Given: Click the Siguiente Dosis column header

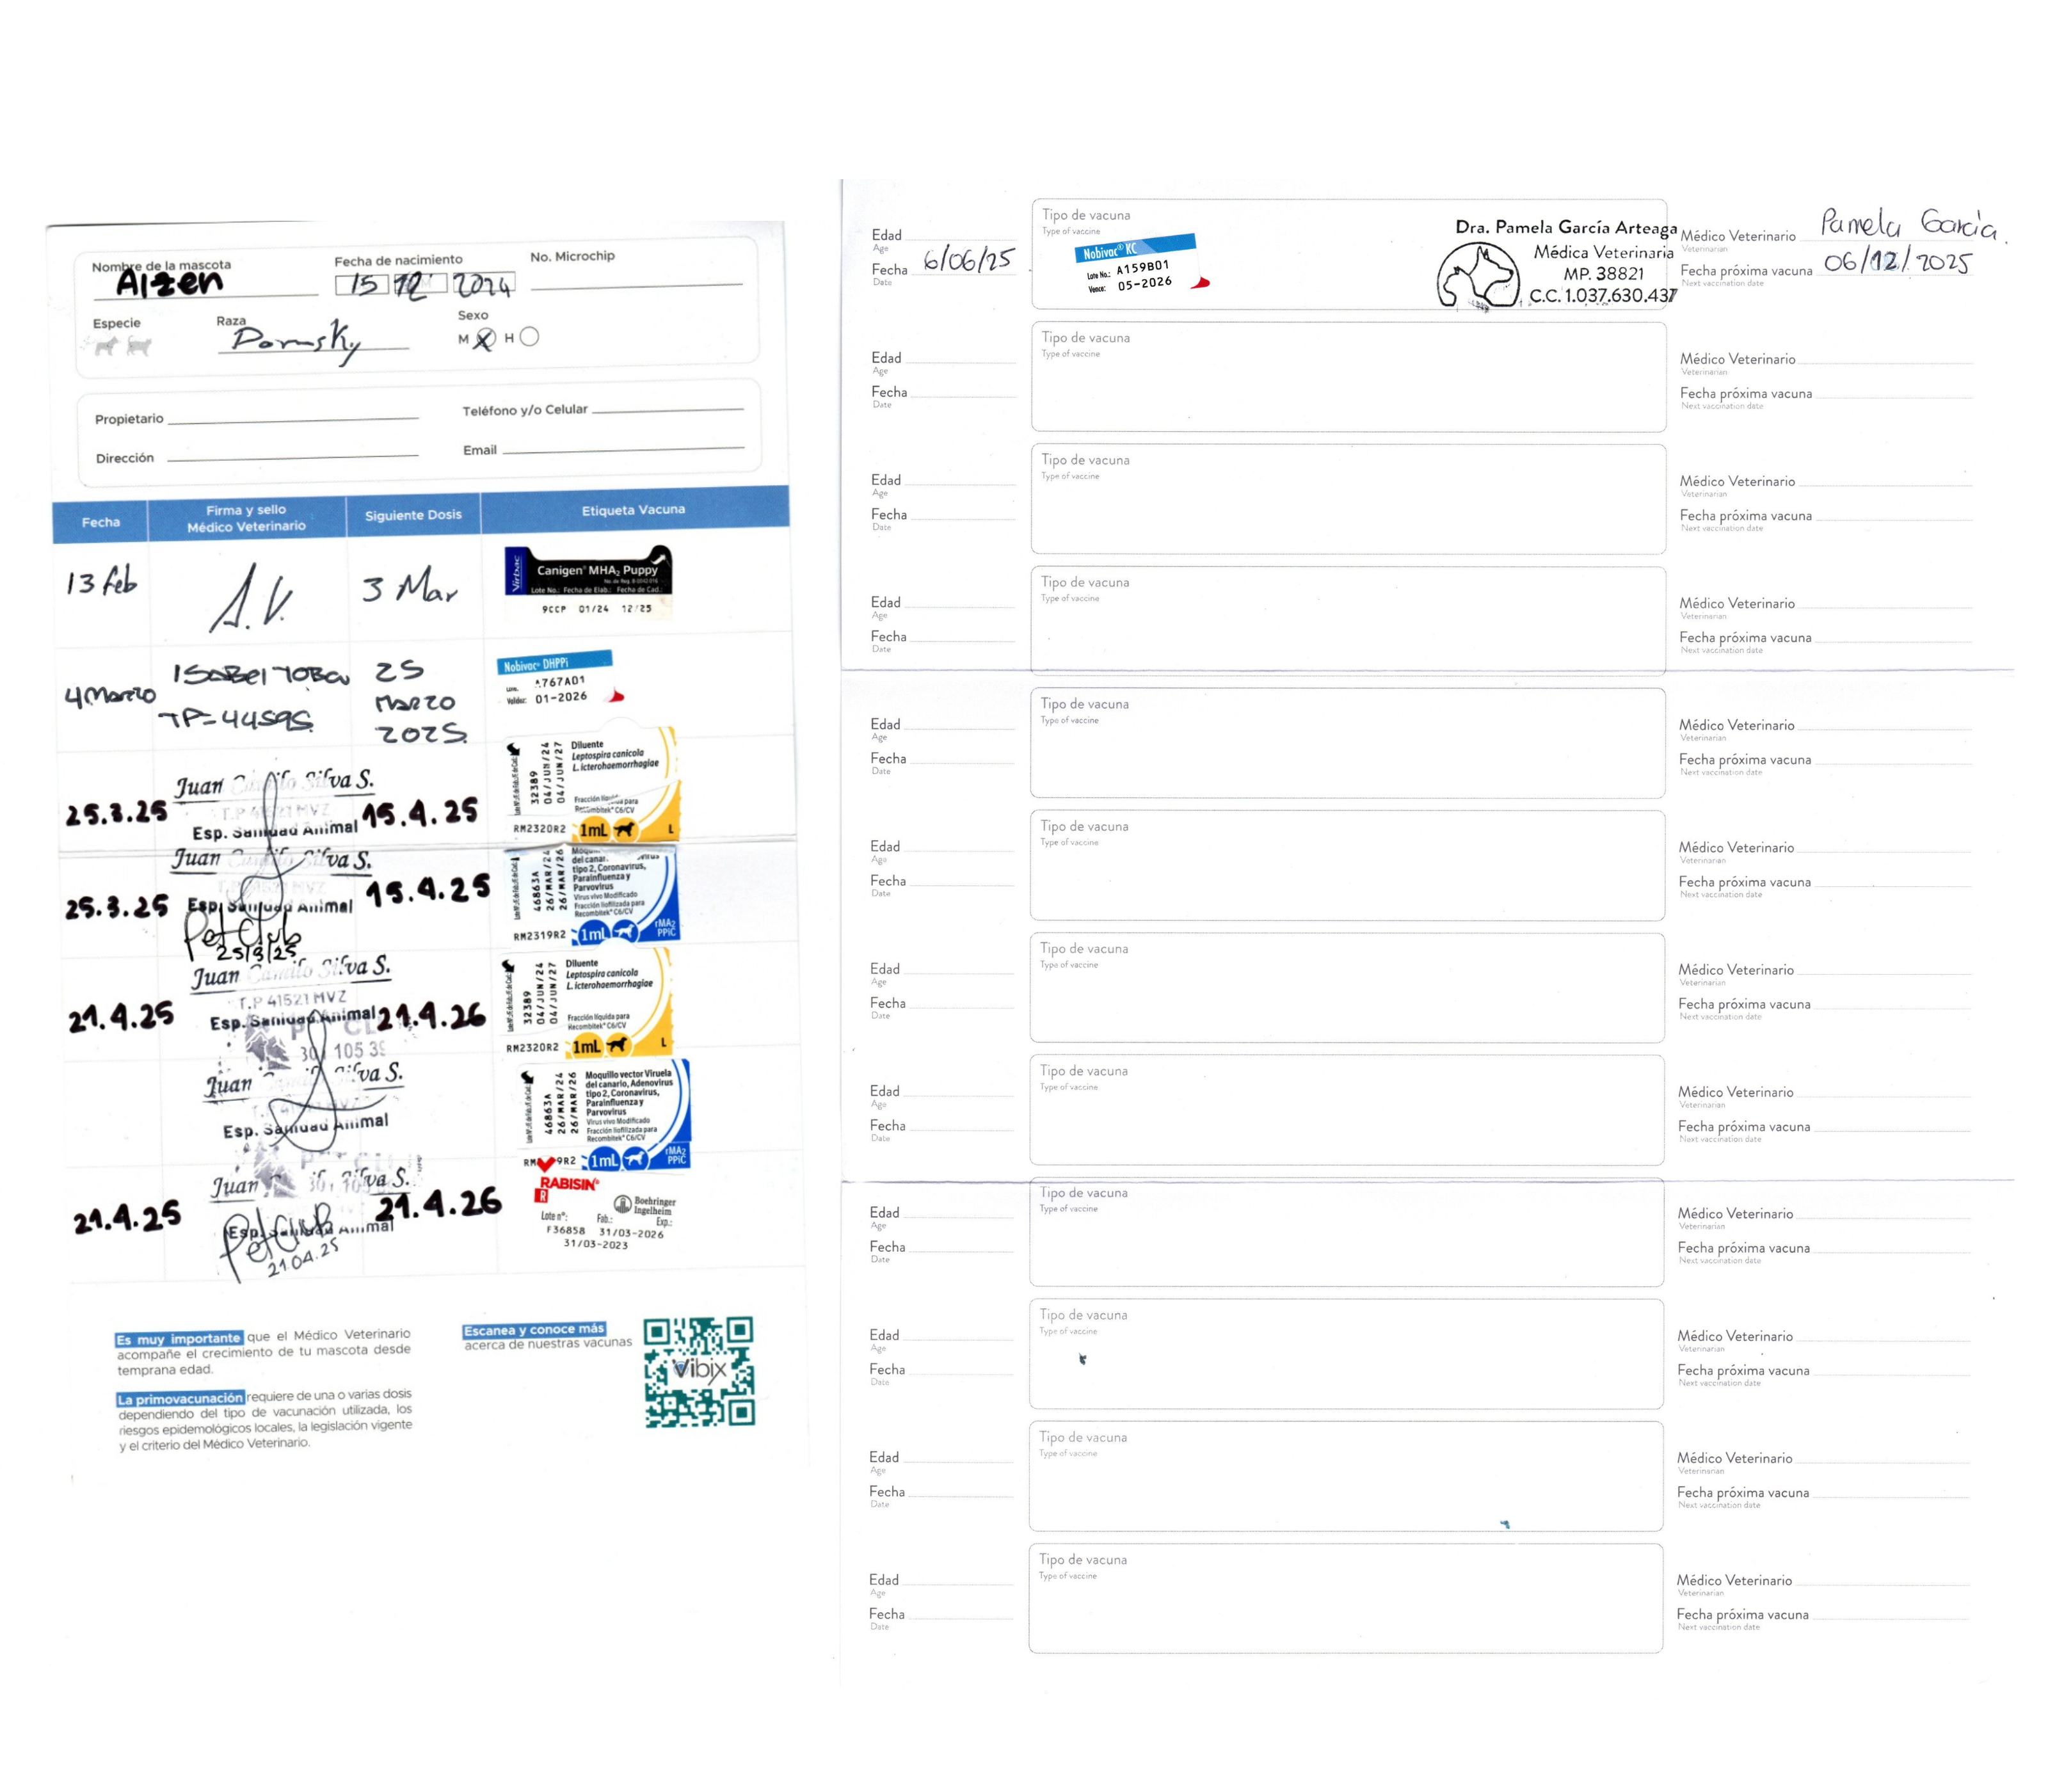Looking at the screenshot, I should (x=413, y=515).
